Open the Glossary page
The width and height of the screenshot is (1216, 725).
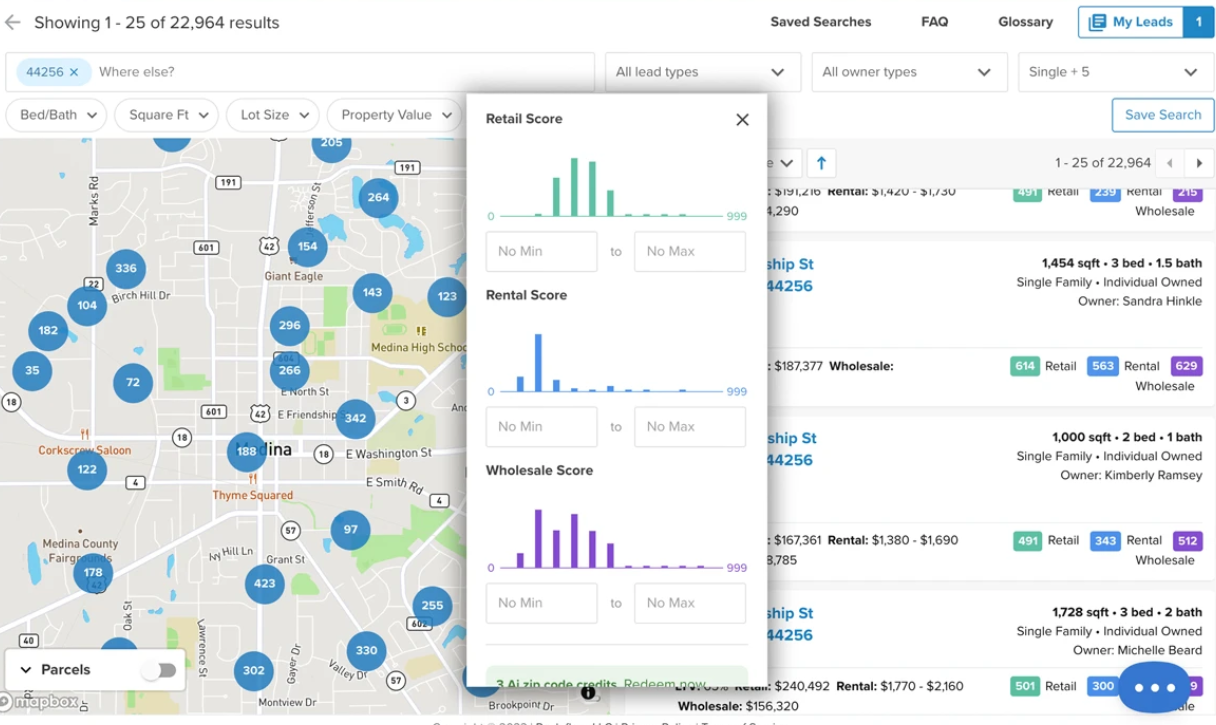(x=1025, y=22)
